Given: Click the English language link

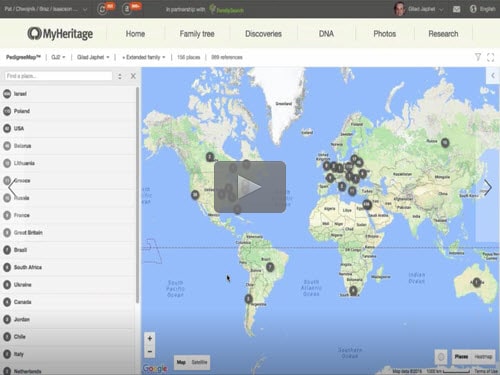Looking at the screenshot, I should (x=488, y=9).
